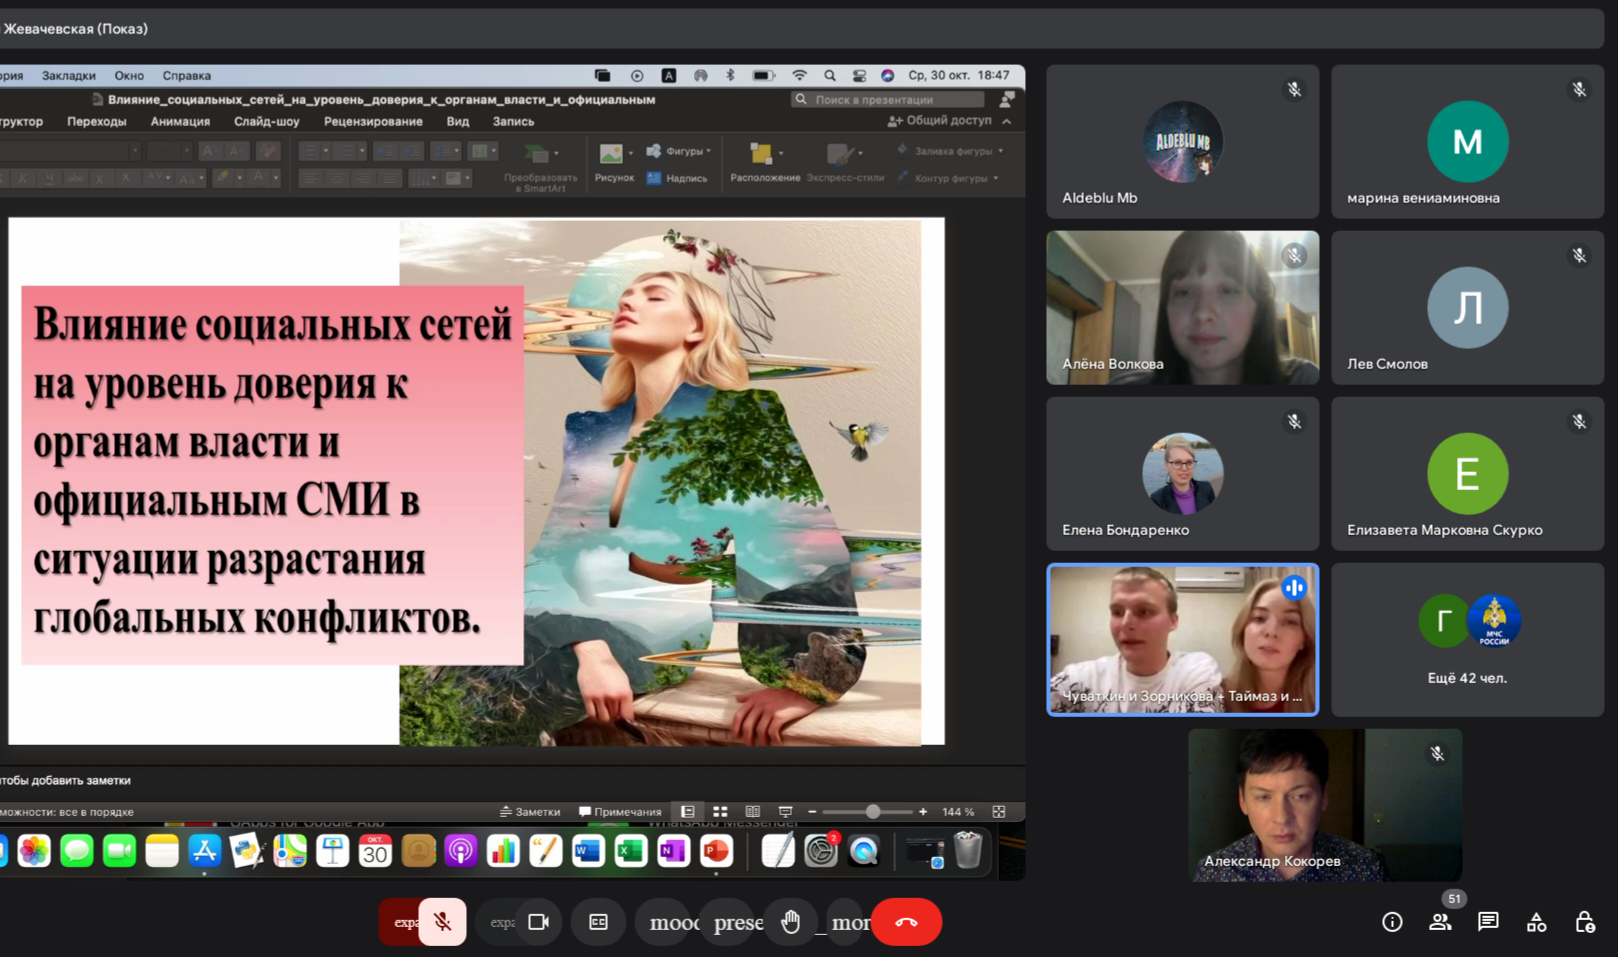Image resolution: width=1618 pixels, height=957 pixels.
Task: Open the Переходы ribbon tab
Action: (x=97, y=121)
